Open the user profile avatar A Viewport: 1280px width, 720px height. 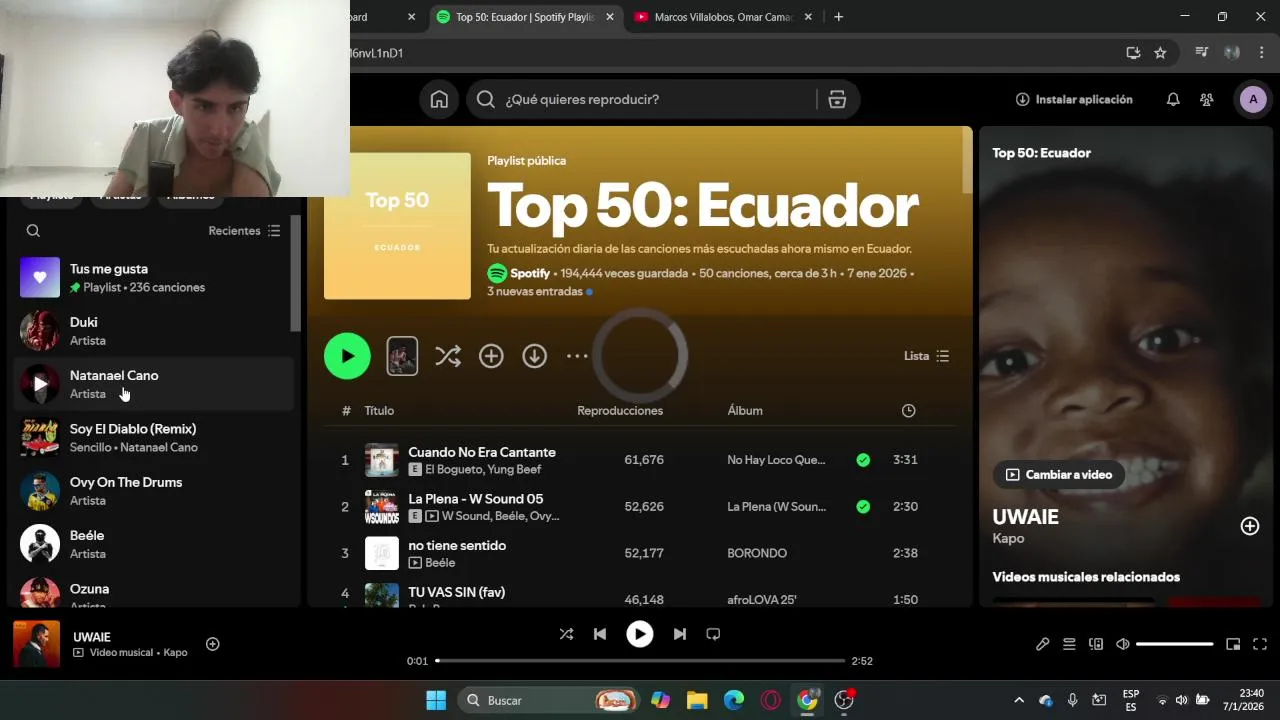pos(1253,99)
